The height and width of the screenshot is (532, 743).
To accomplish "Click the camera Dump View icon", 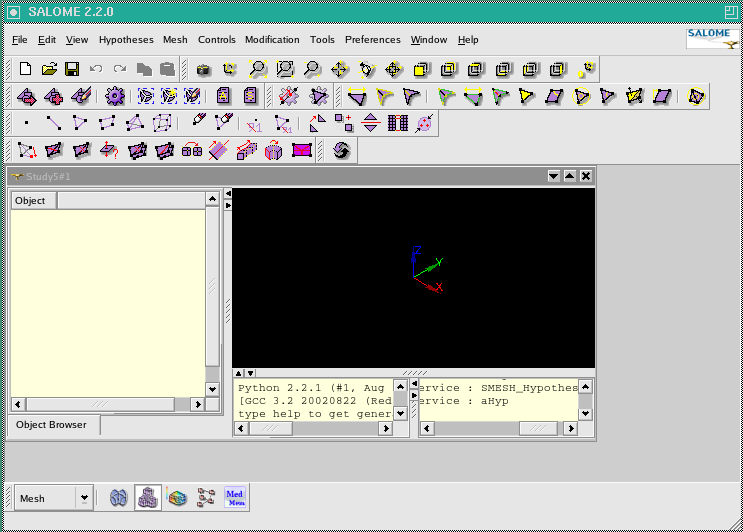I will tap(203, 70).
